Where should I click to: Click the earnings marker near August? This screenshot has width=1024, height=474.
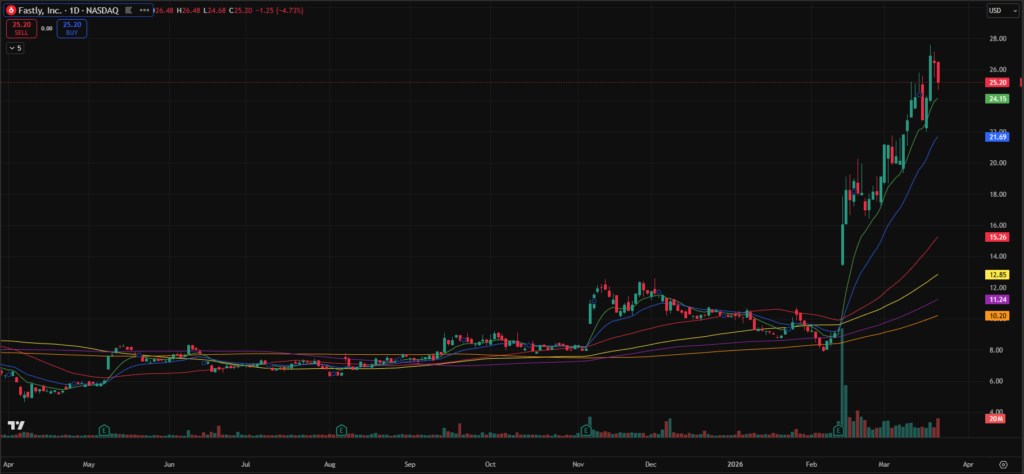pos(341,429)
